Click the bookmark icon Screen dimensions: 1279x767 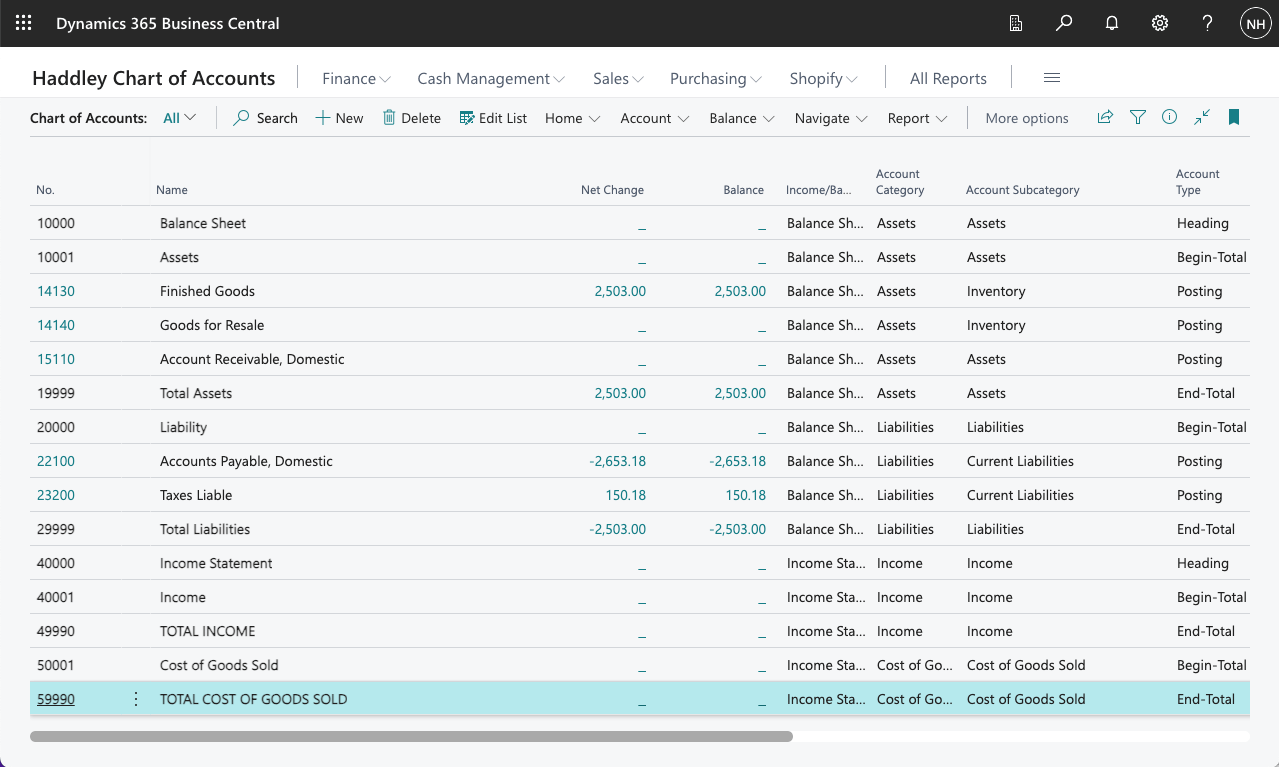point(1234,117)
